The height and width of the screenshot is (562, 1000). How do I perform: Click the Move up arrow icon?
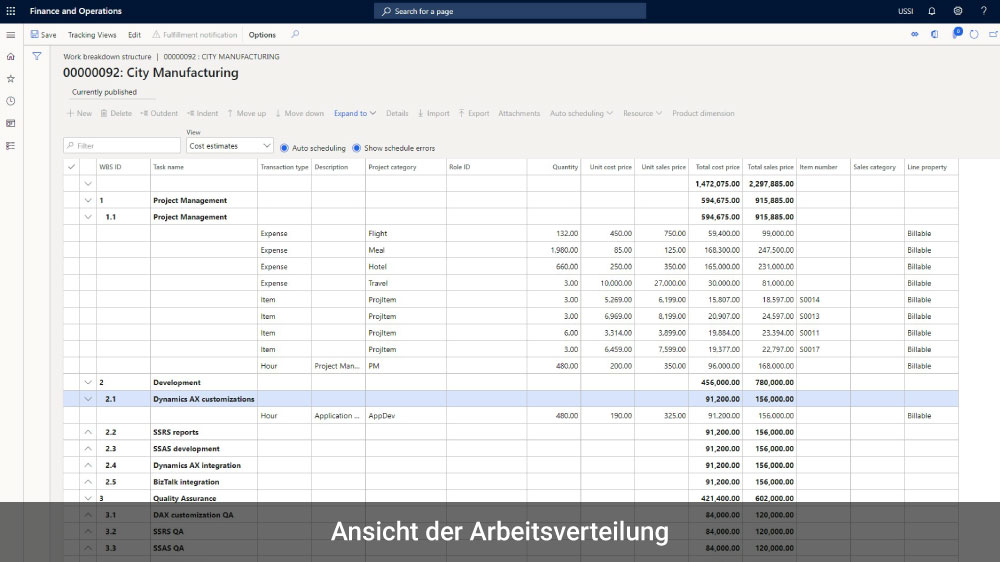coord(230,114)
